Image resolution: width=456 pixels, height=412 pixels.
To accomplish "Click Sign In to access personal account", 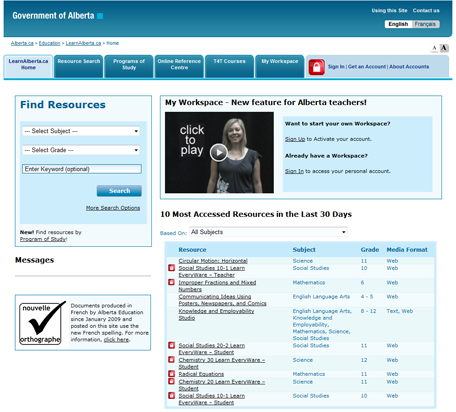I will point(294,171).
